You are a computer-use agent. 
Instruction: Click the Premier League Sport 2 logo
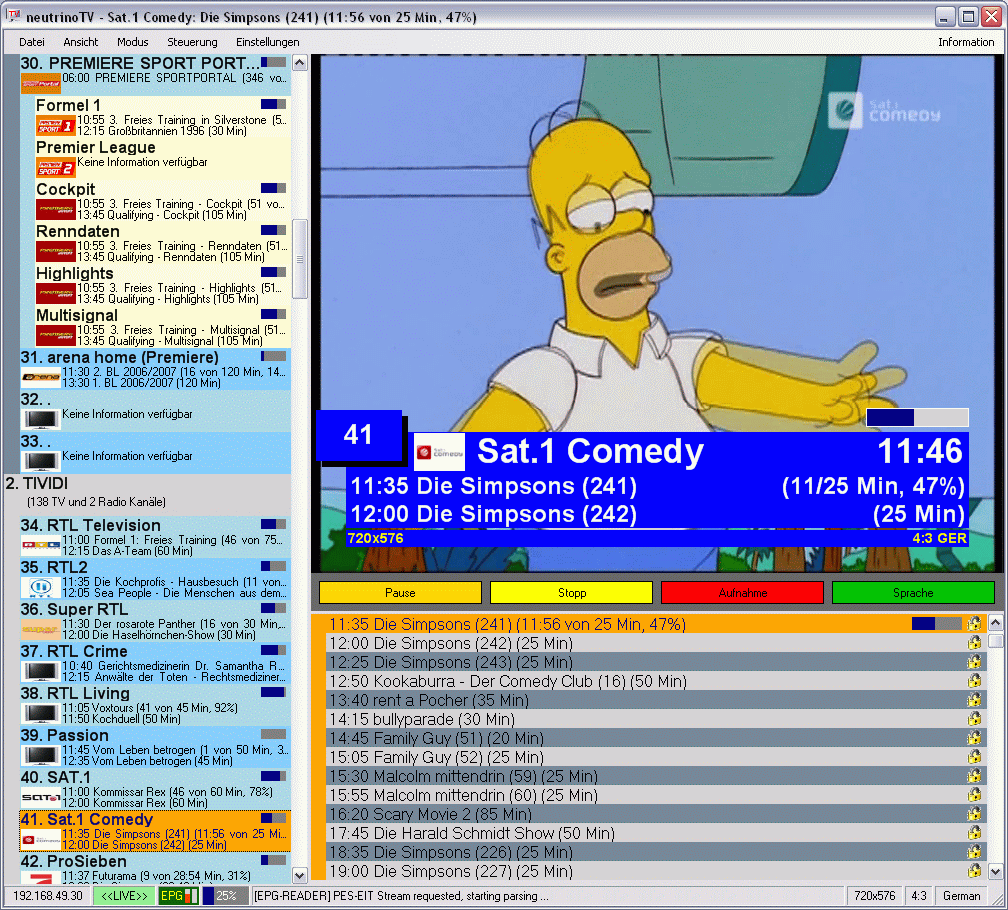tap(56, 167)
